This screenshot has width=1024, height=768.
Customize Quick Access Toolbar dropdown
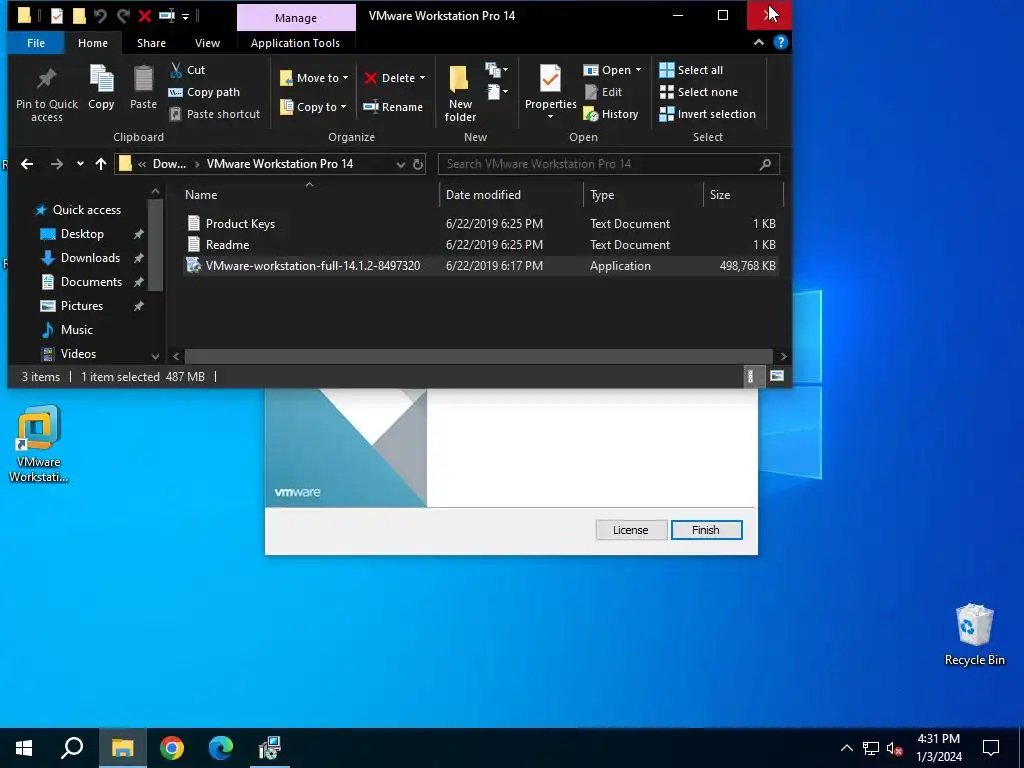pos(185,16)
